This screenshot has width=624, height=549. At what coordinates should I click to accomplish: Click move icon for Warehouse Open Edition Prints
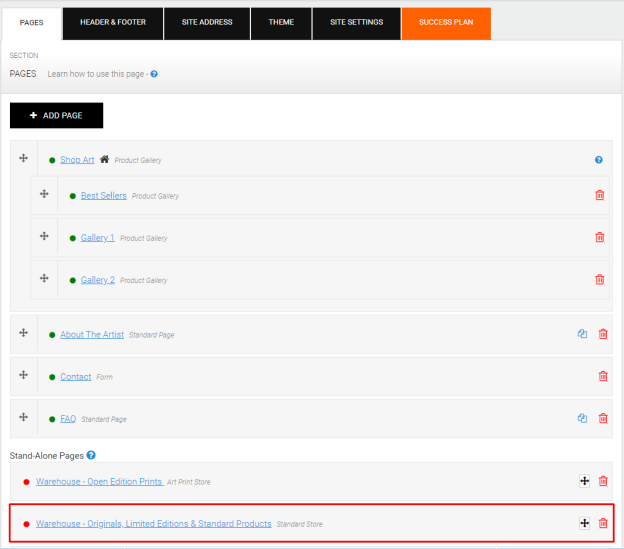[x=584, y=481]
